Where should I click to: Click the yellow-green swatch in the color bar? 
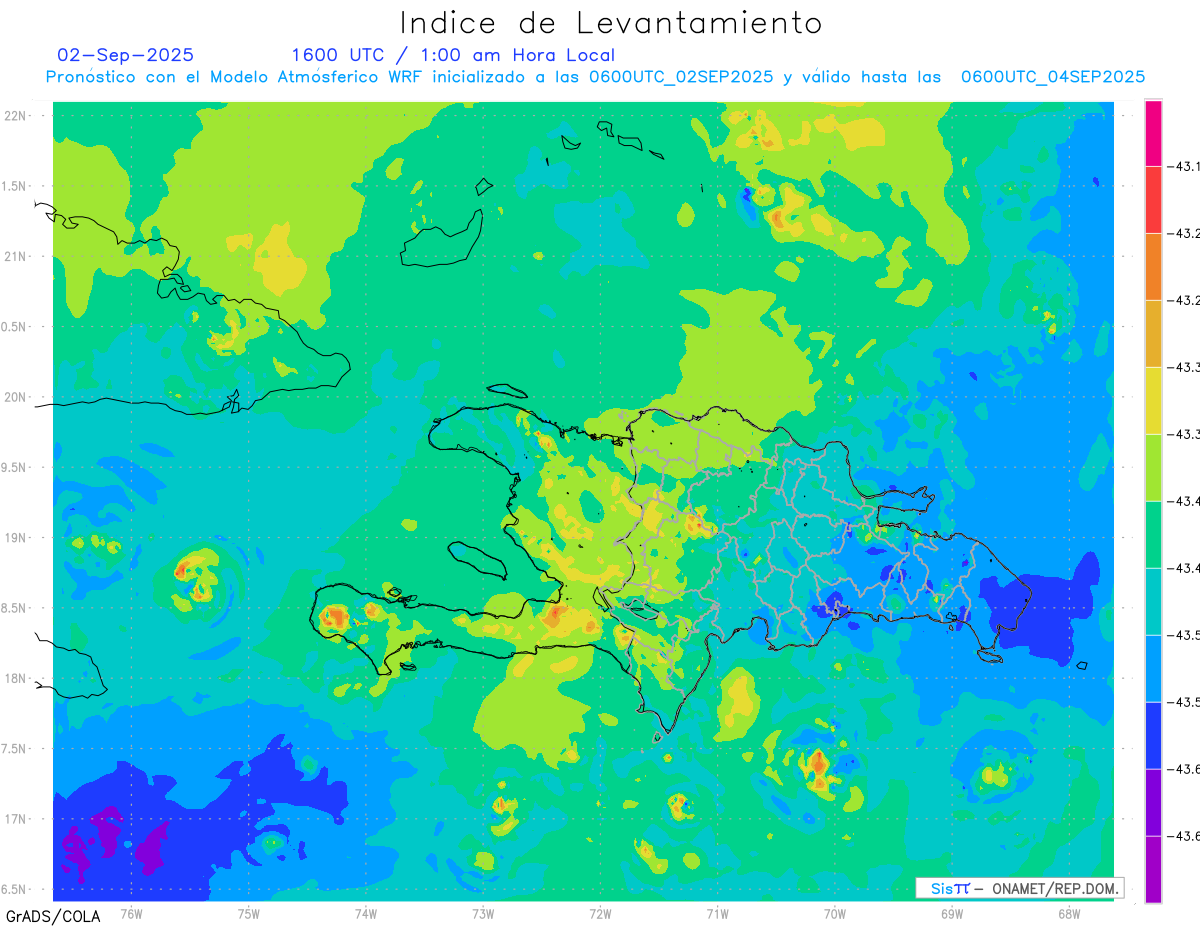tap(1153, 467)
